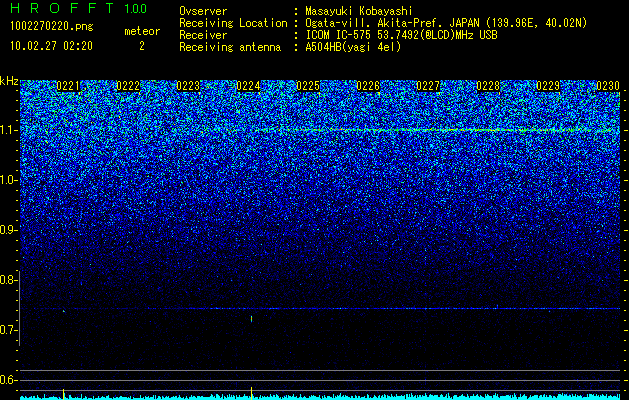This screenshot has width=629, height=400.
Task: Click the faint blue line near 0.75 kHz
Action: pyautogui.click(x=320, y=309)
